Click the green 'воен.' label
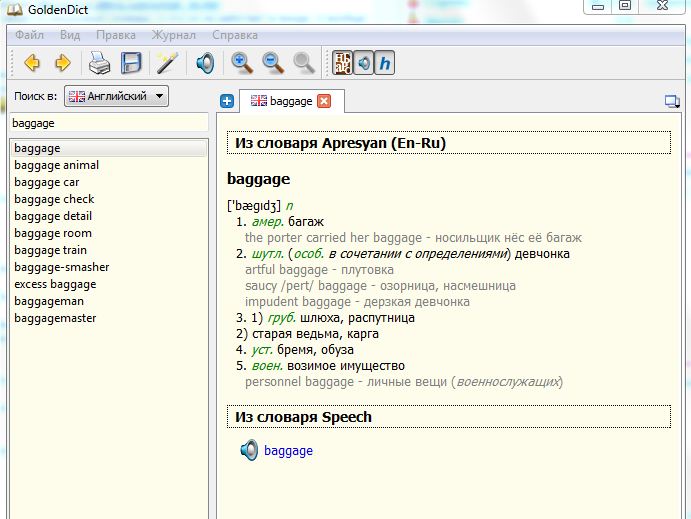The height and width of the screenshot is (519, 691). [x=267, y=366]
